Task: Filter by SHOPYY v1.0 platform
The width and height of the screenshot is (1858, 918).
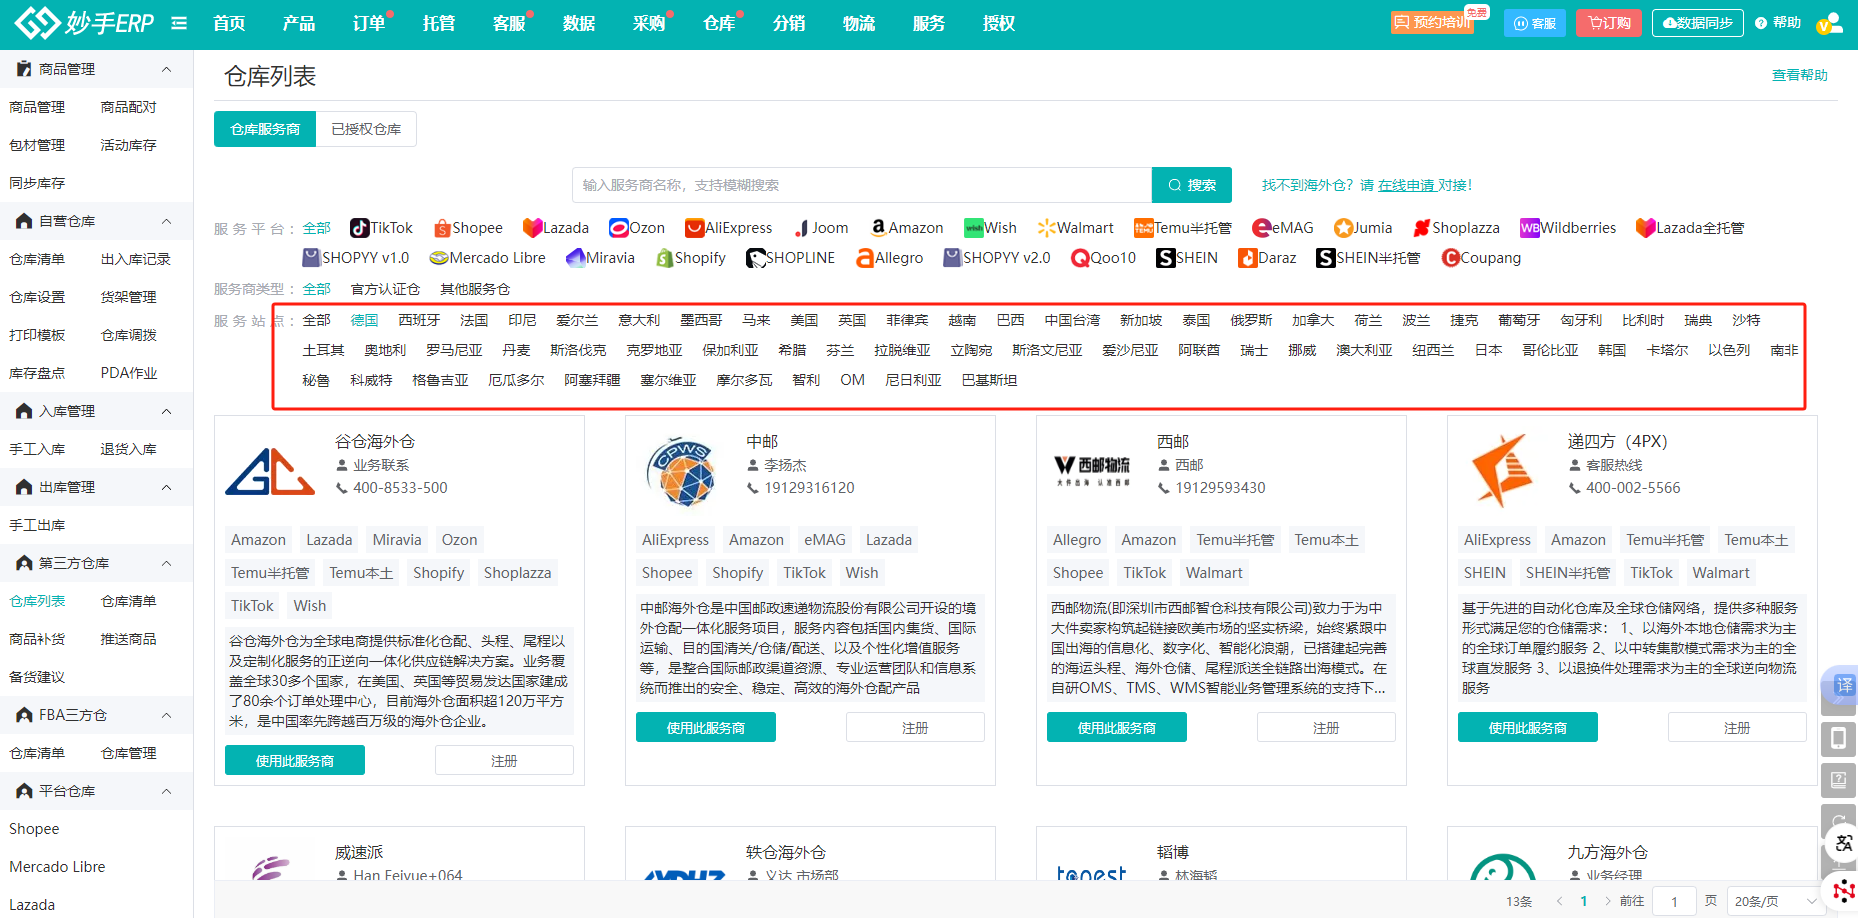Action: (356, 258)
